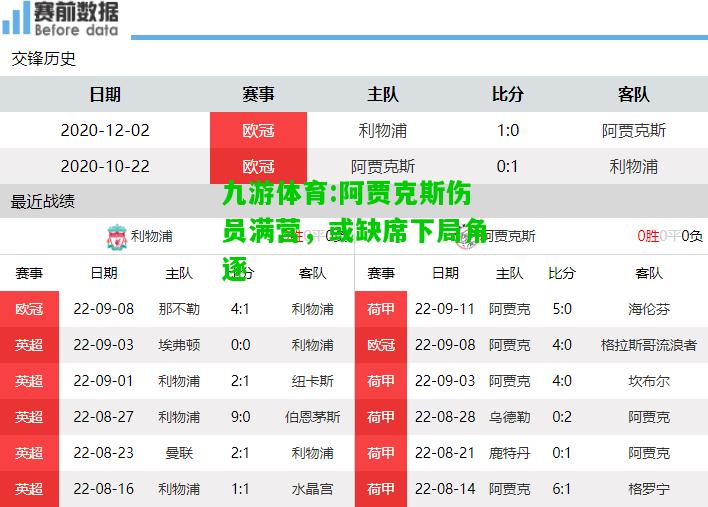The height and width of the screenshot is (507, 708).
Task: Click away team 格拉斯哥流浪者
Action: click(x=649, y=345)
